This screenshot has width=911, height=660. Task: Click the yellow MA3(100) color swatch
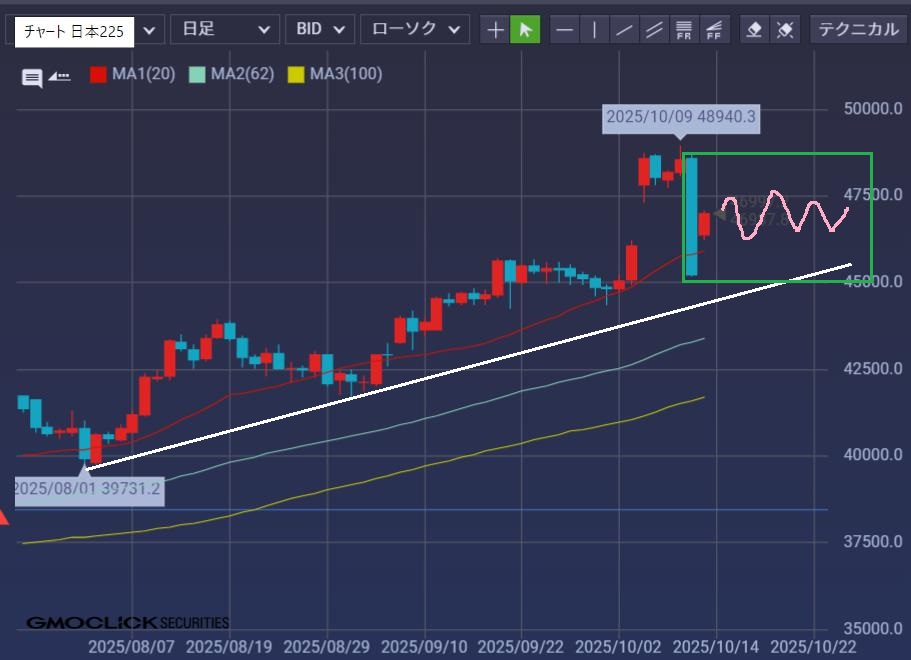296,74
